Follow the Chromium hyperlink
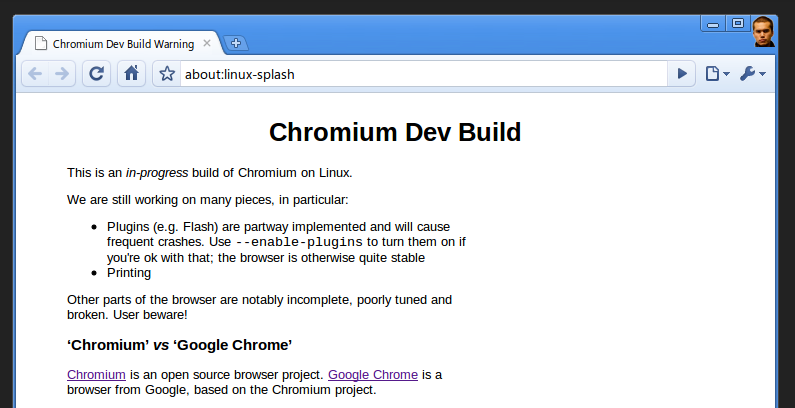795x408 pixels. 96,375
